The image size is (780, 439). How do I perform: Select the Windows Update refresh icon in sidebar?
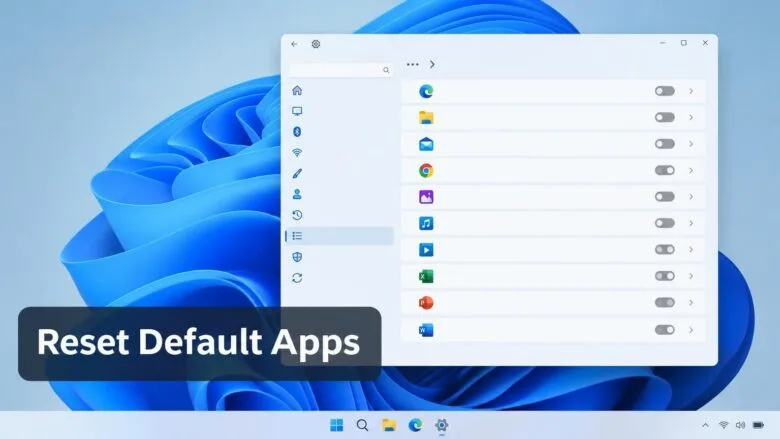click(297, 278)
